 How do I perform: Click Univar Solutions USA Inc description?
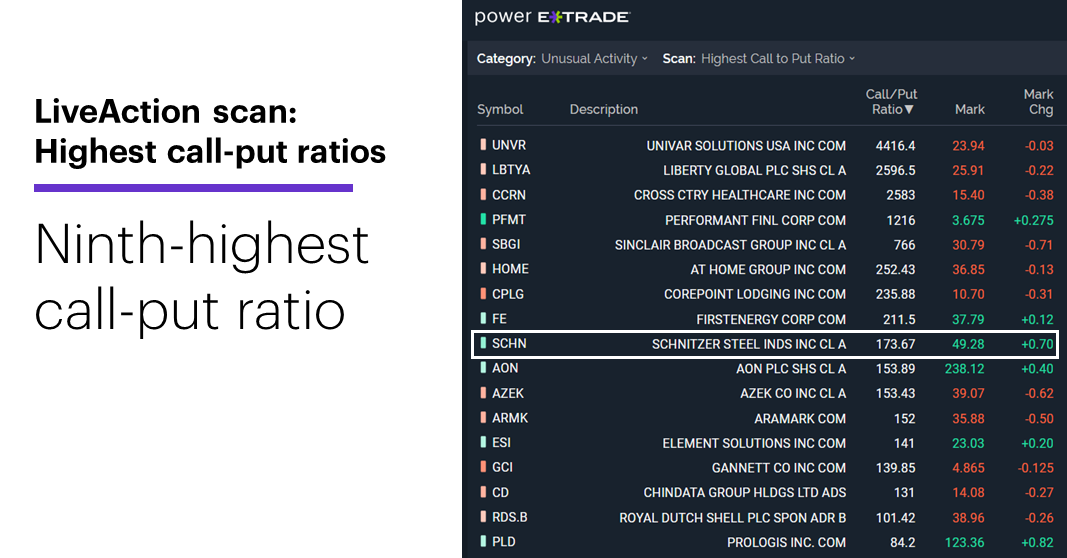(x=746, y=146)
